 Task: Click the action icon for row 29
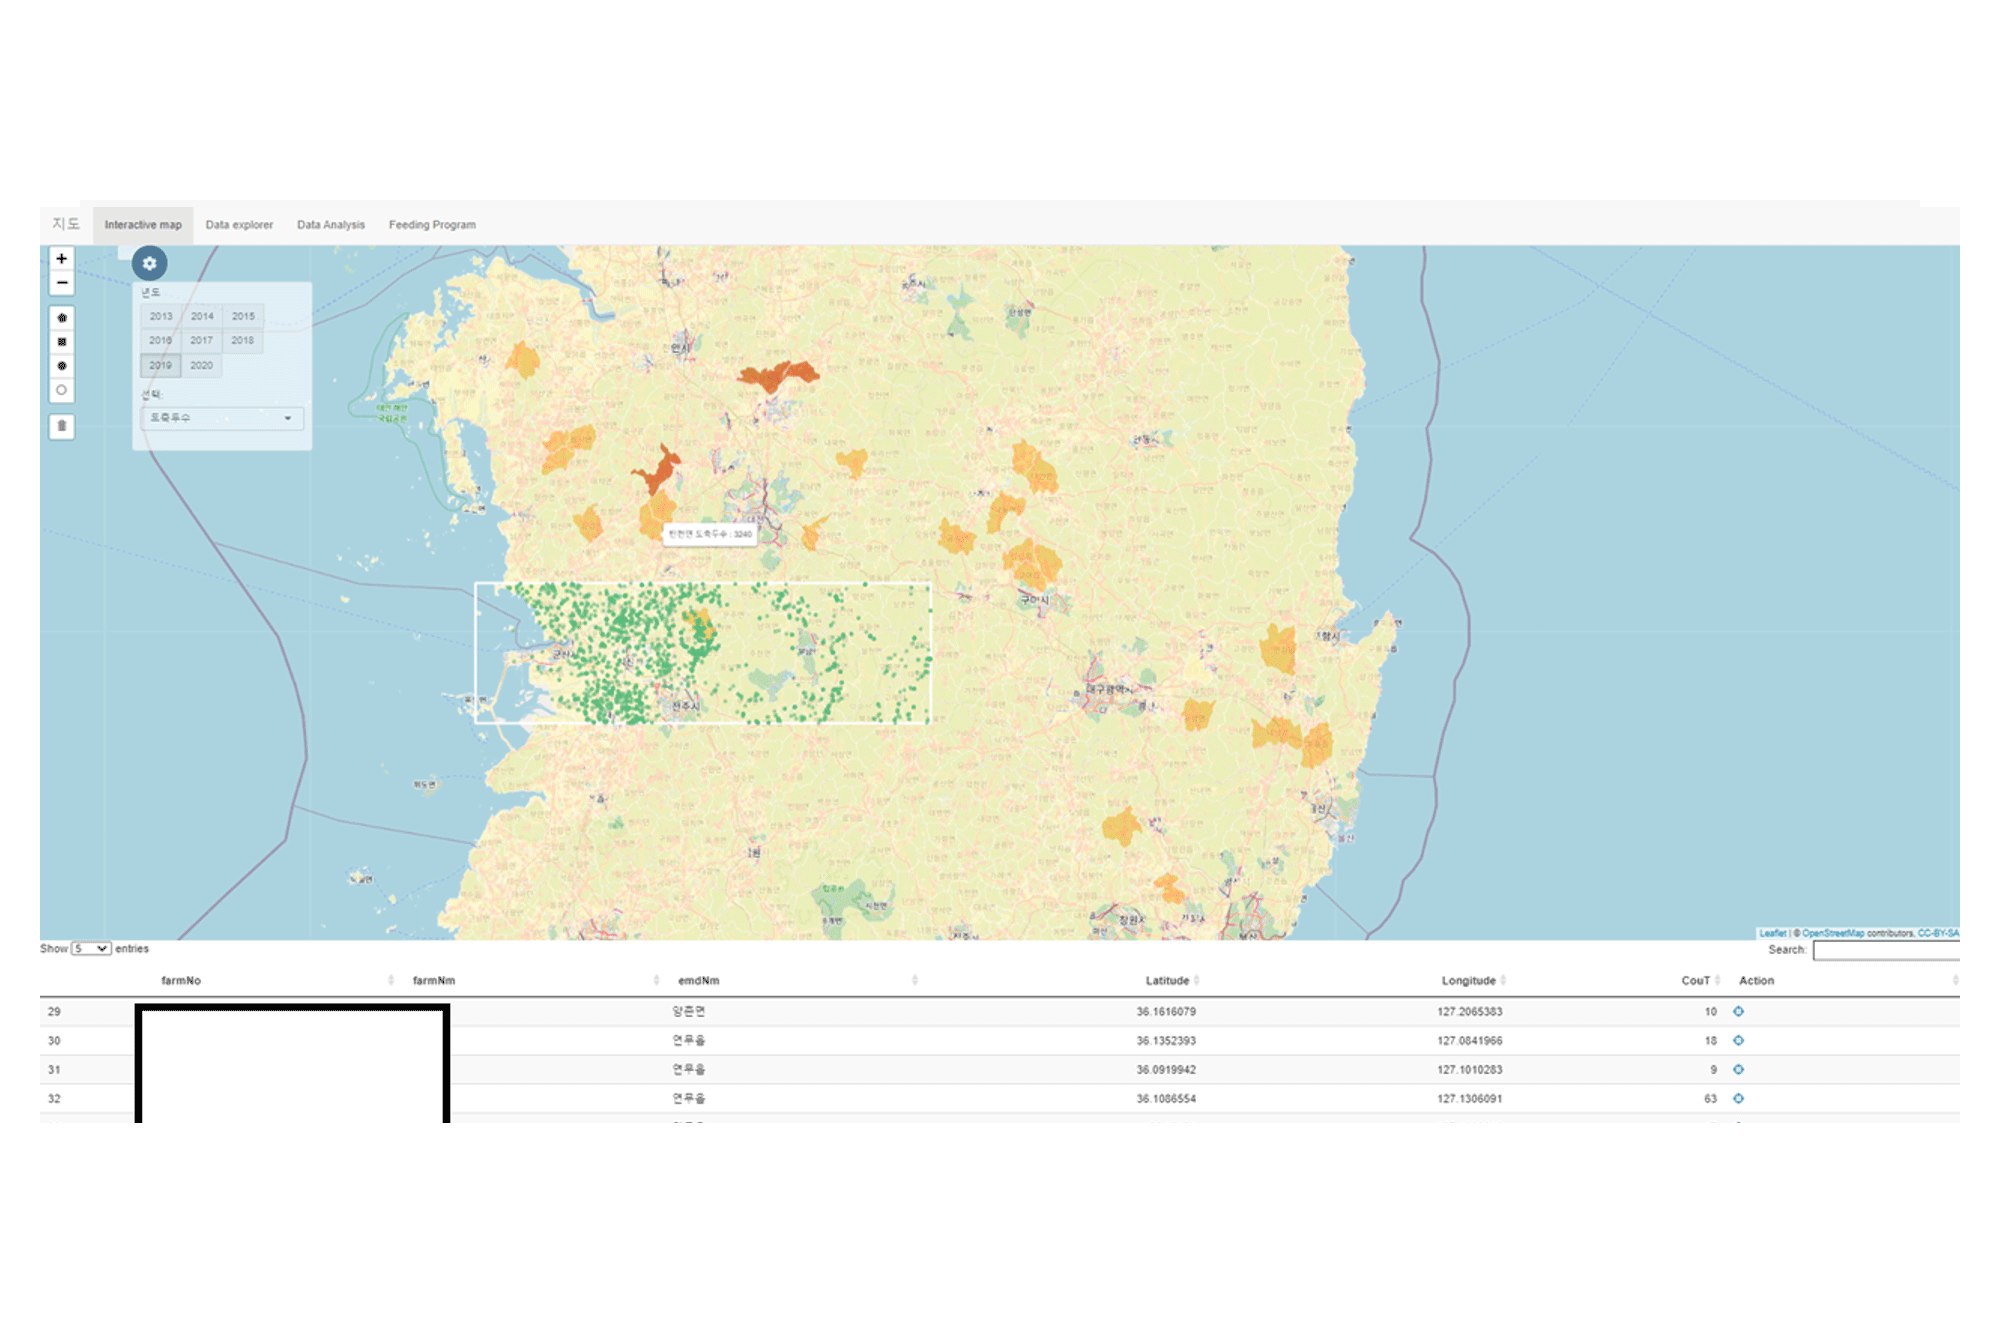coord(1738,1011)
